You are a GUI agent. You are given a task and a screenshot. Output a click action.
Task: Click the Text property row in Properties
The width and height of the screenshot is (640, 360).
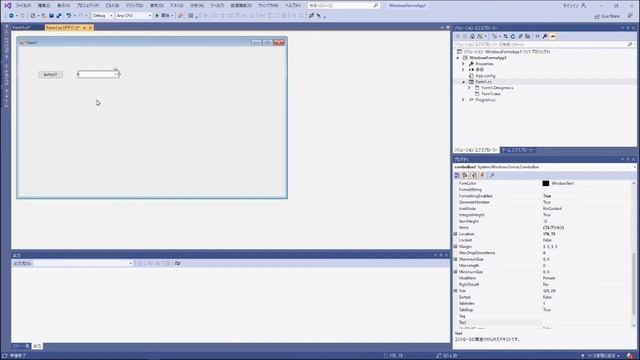pos(543,322)
